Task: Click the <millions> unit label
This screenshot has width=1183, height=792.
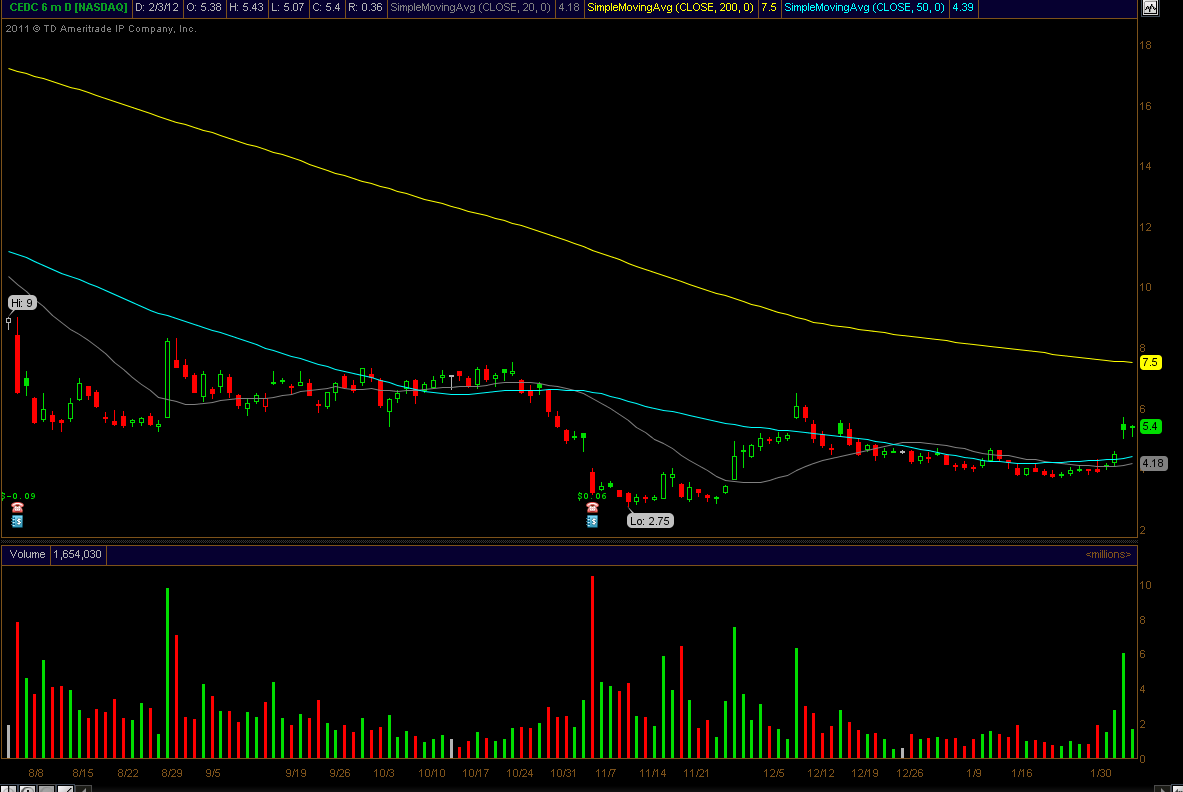Action: click(1108, 554)
